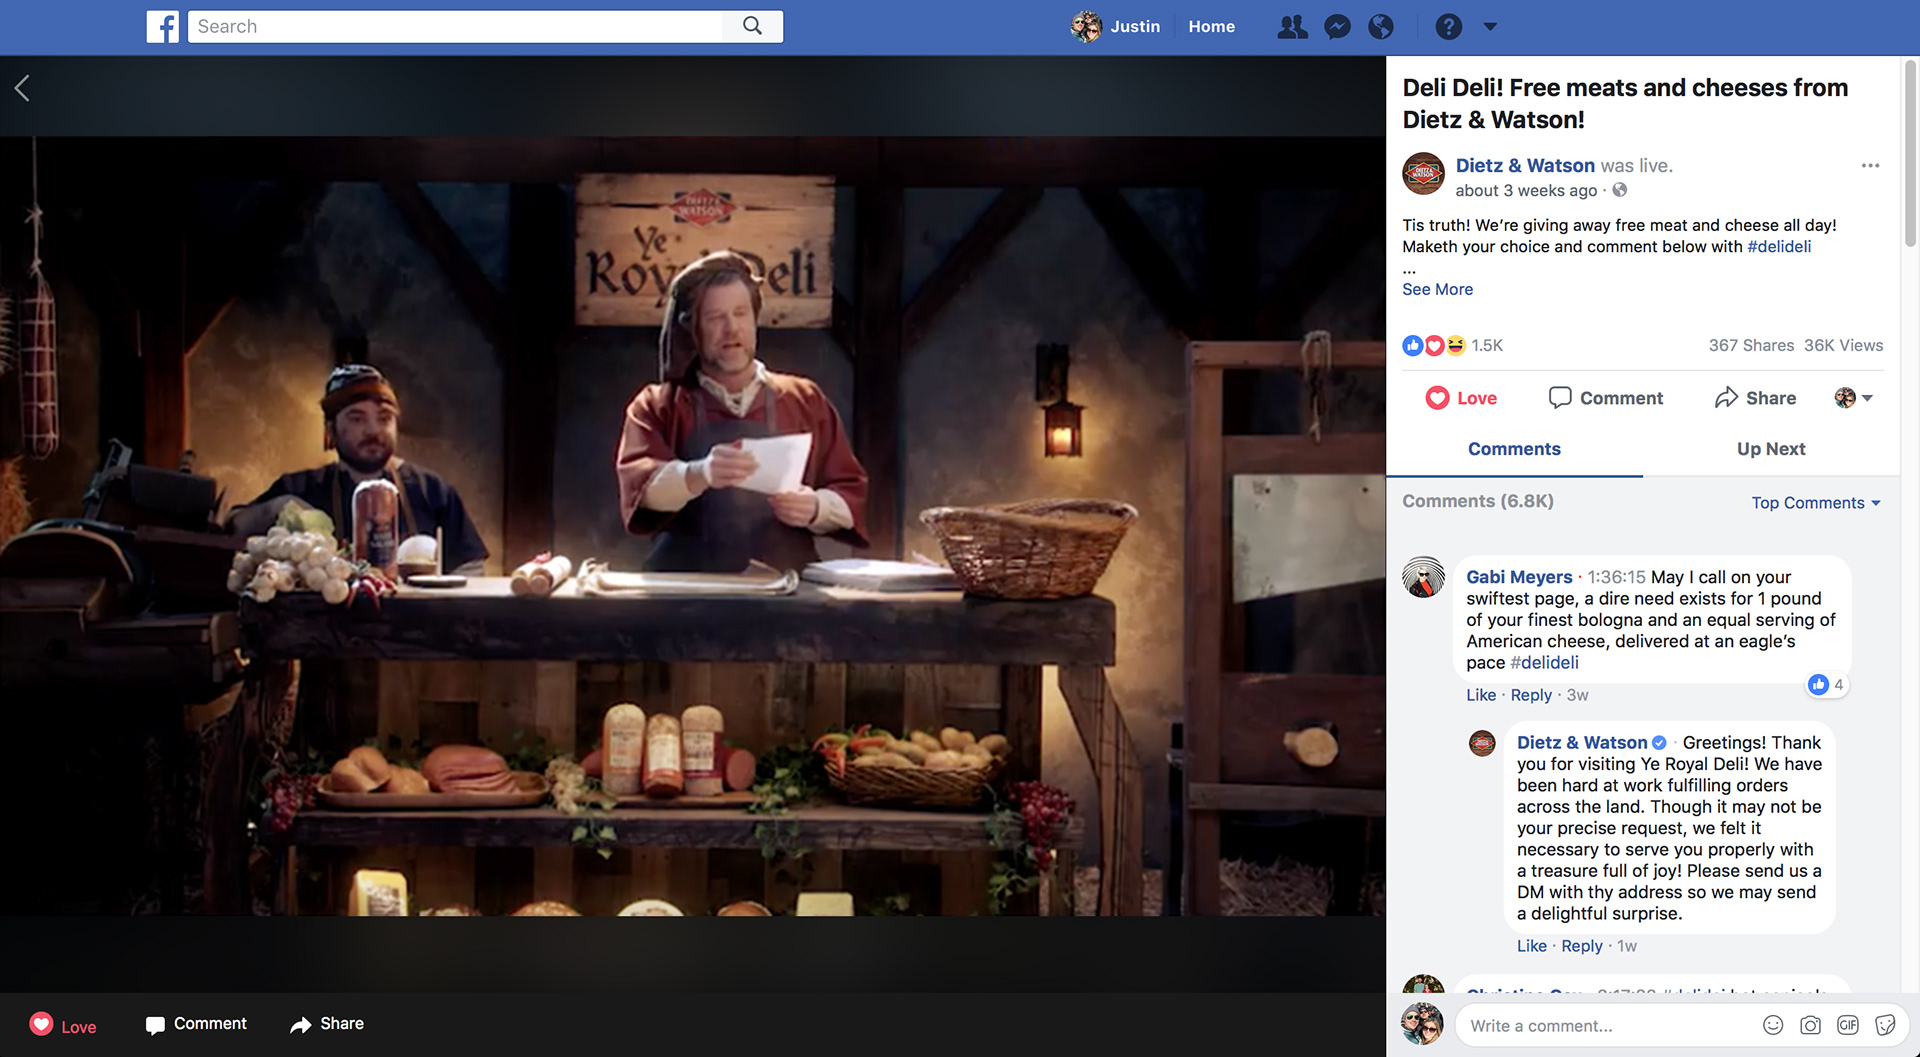
Task: Switch to the Comments tab
Action: pos(1514,449)
